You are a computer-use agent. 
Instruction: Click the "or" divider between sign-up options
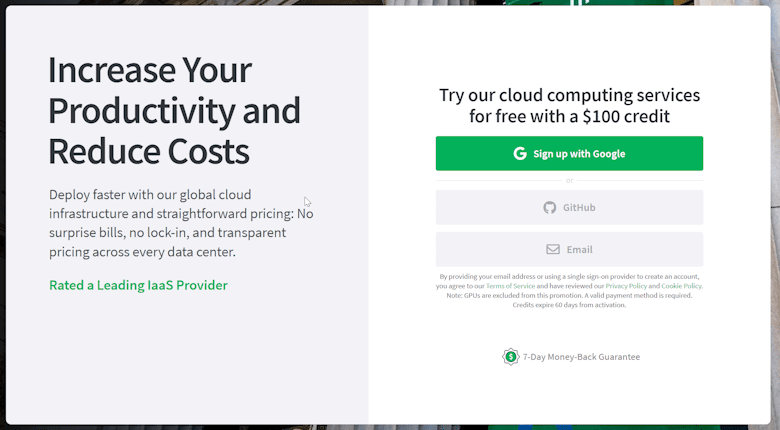pyautogui.click(x=570, y=180)
